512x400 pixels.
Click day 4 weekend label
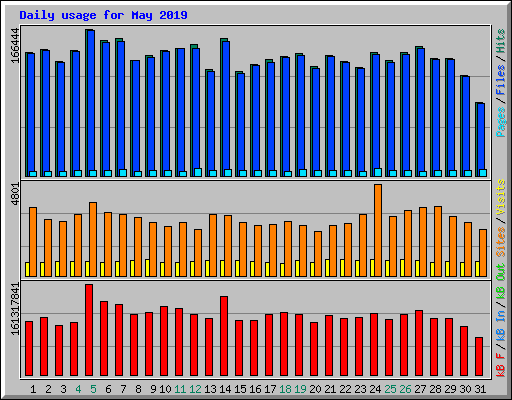click(78, 389)
